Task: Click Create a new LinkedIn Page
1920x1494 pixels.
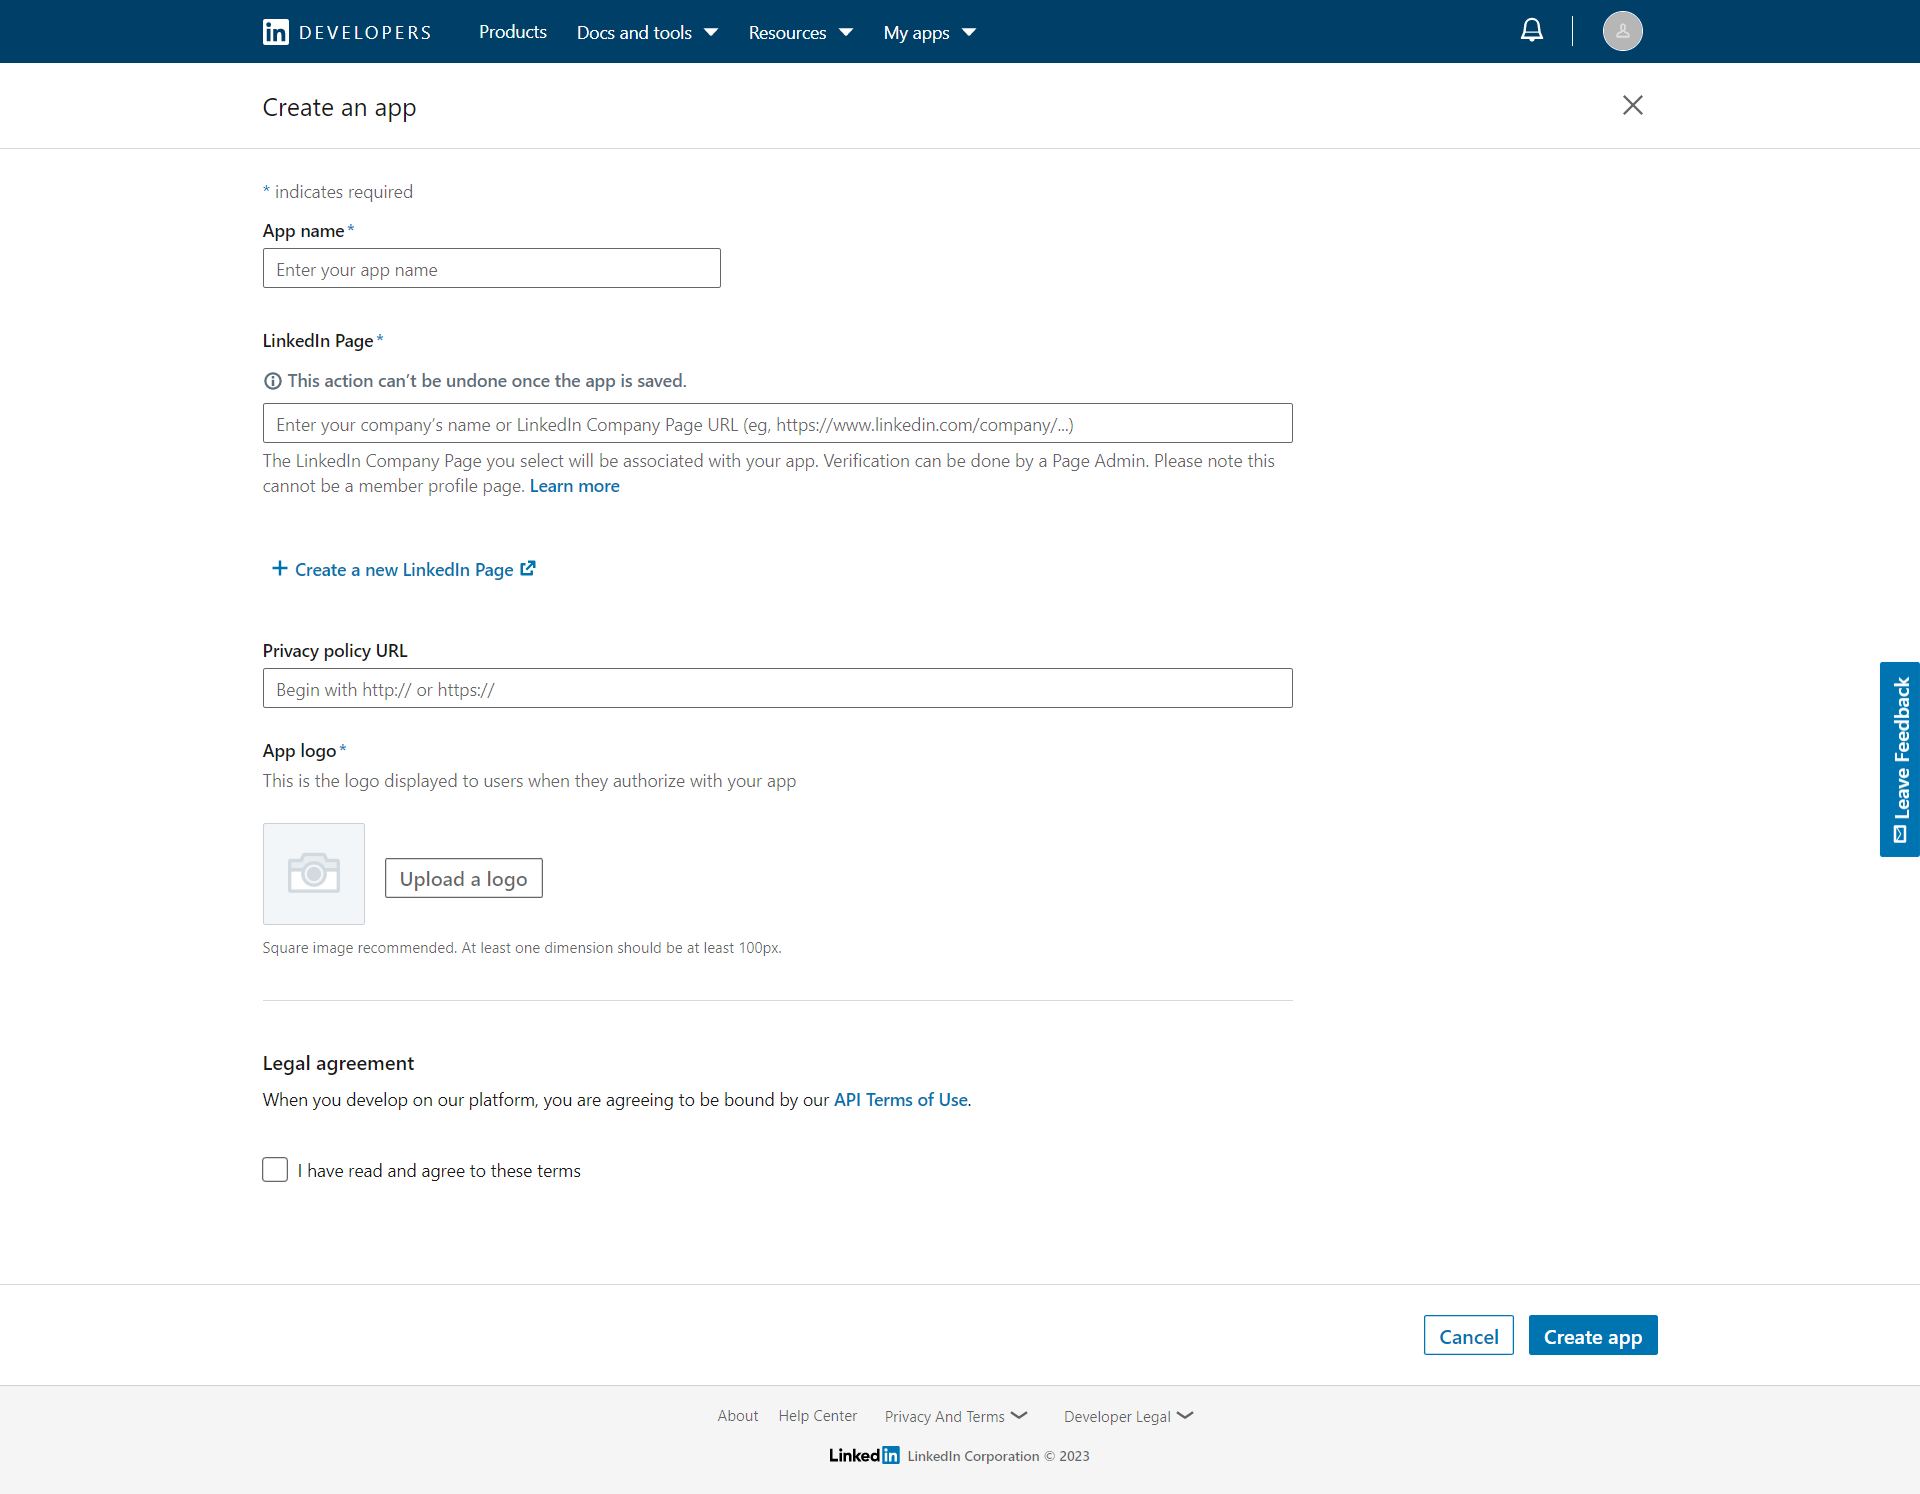Action: 404,569
